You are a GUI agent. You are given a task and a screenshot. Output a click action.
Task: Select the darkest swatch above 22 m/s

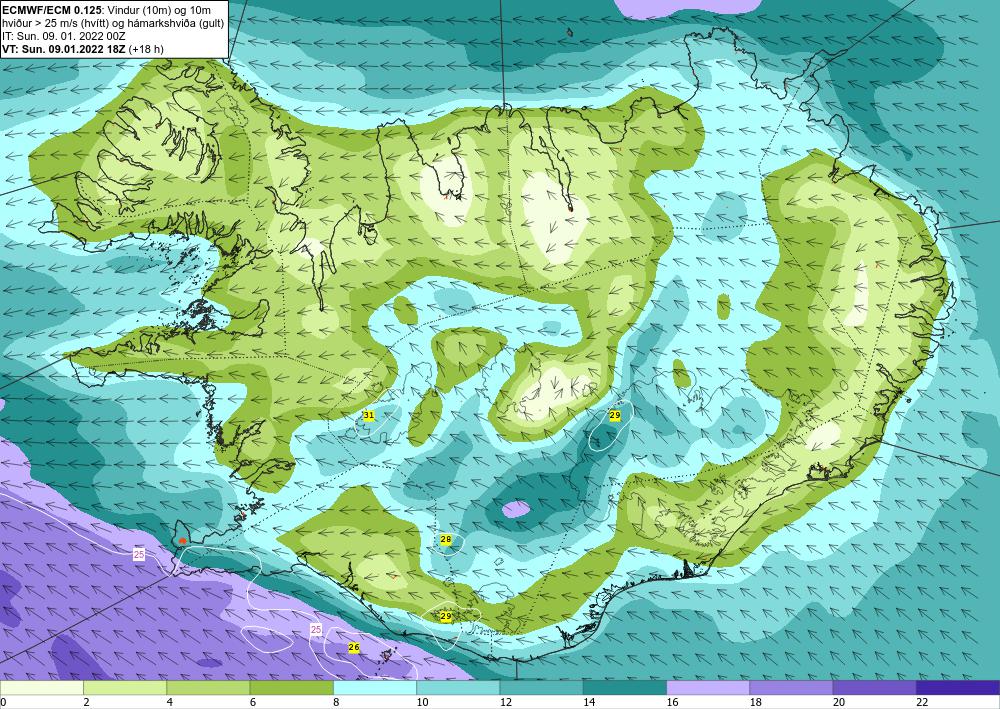coord(958,688)
